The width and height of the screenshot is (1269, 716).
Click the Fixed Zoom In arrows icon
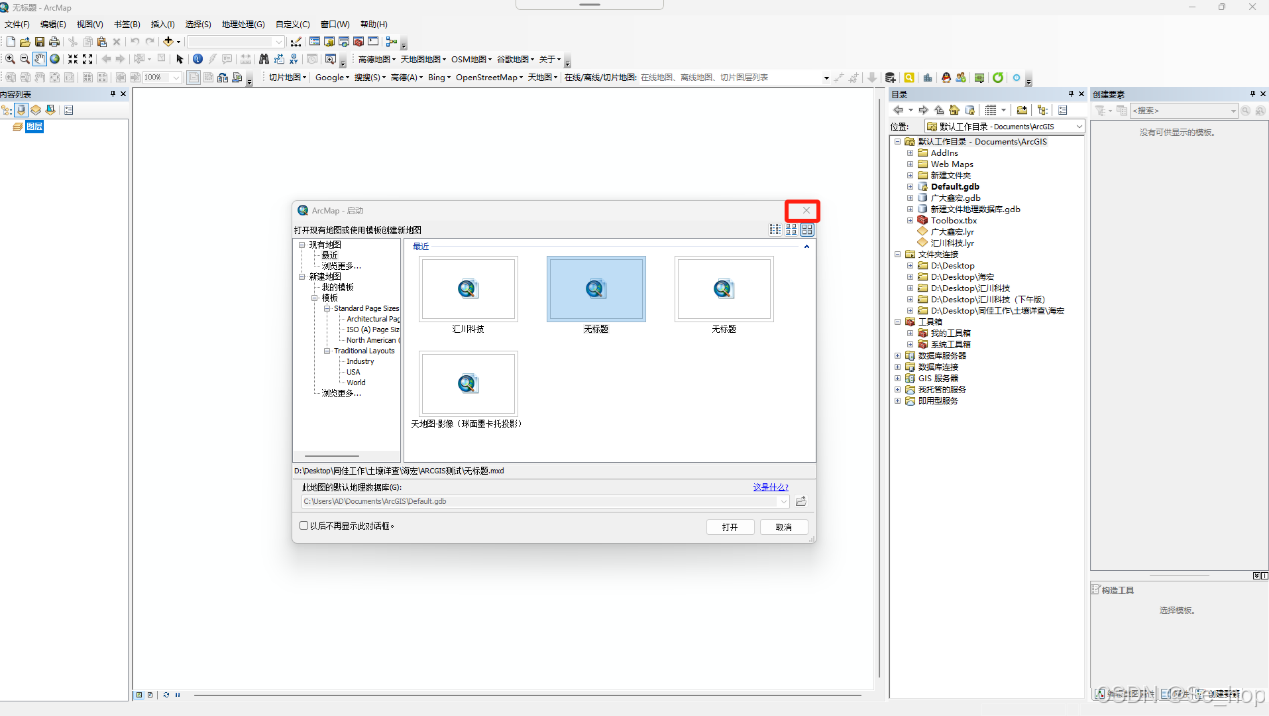pos(73,59)
